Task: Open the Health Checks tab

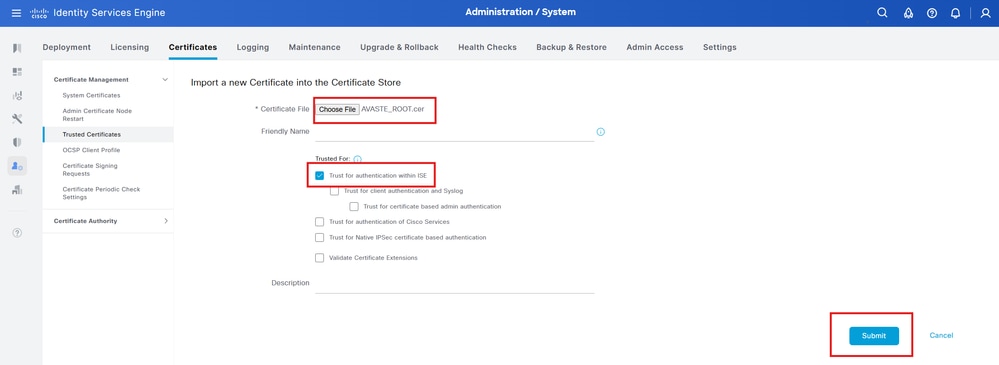Action: click(487, 47)
